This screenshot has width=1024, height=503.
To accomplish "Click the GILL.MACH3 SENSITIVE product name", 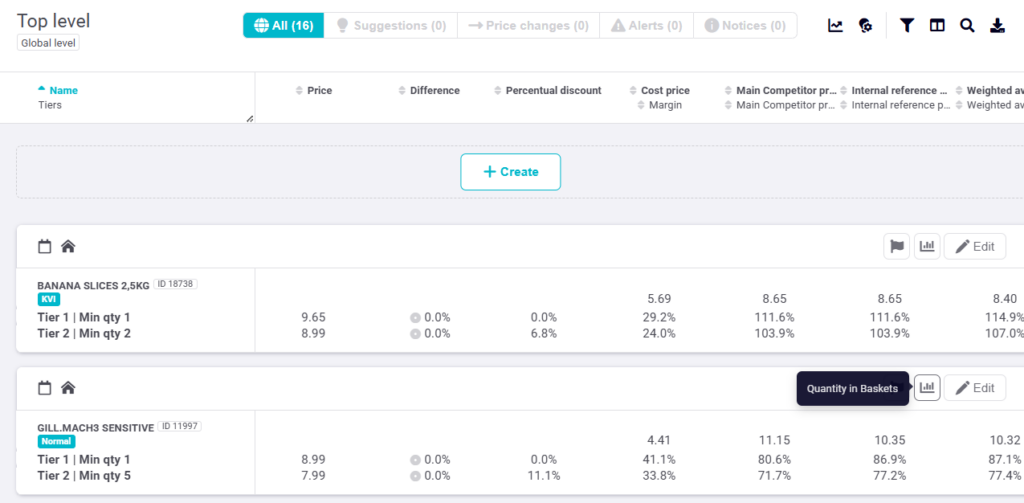I will tap(95, 427).
